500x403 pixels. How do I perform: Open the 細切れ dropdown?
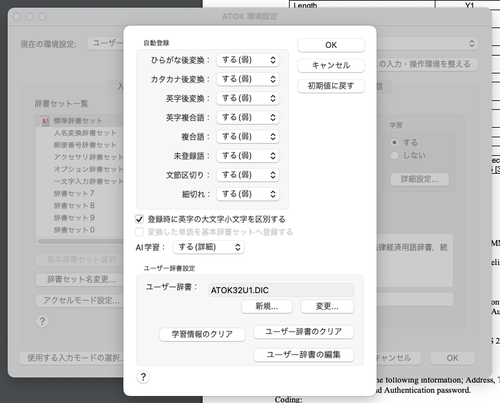[248, 194]
